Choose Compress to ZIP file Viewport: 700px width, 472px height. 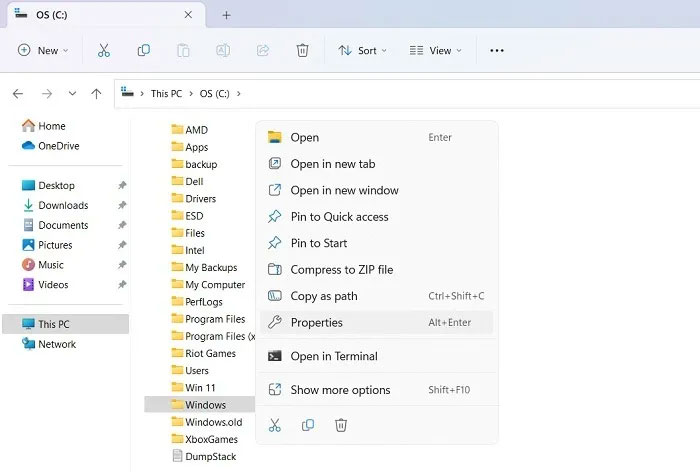[x=341, y=270]
